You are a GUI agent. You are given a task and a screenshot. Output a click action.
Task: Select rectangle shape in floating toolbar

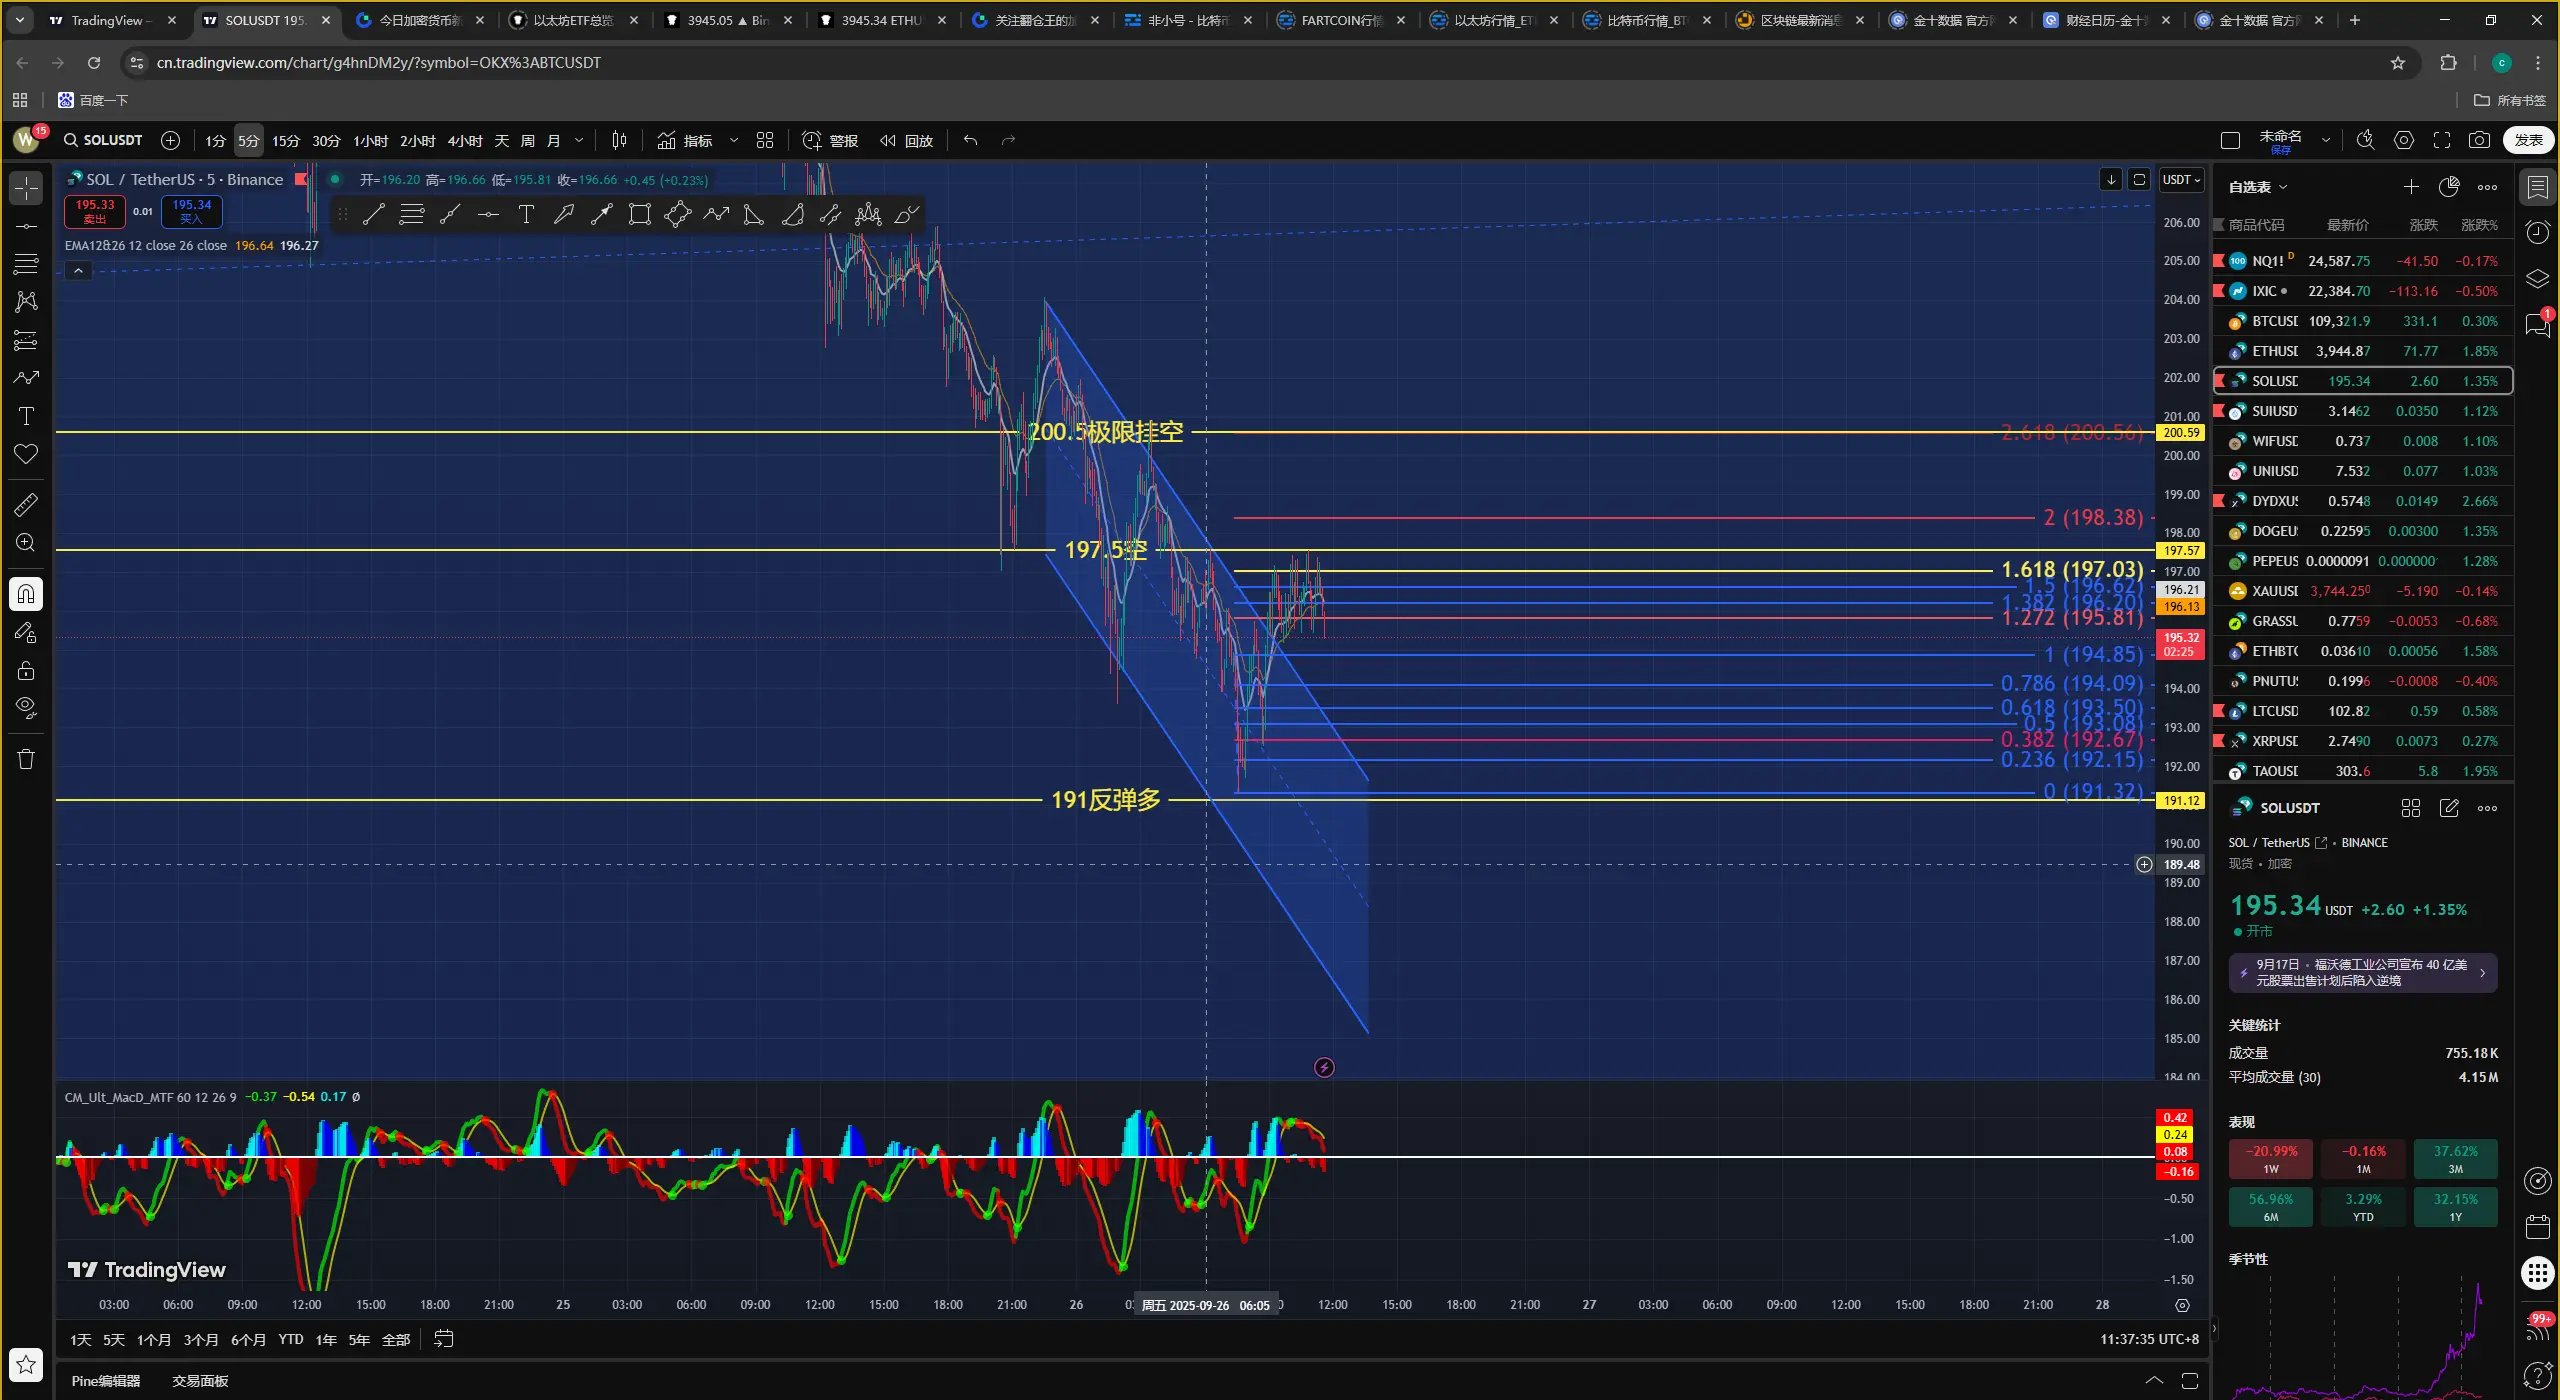(x=640, y=214)
